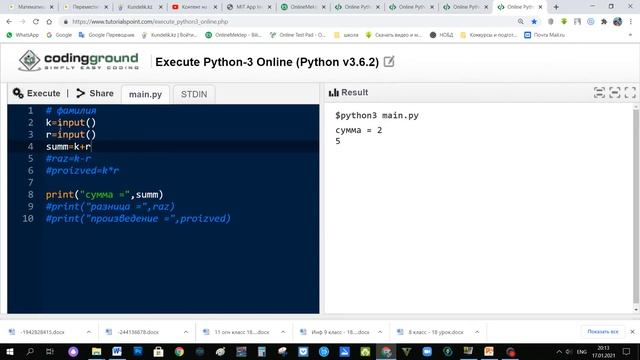Click the second Result panel layout icon
Screen dimensions: 640x360
[x=614, y=93]
